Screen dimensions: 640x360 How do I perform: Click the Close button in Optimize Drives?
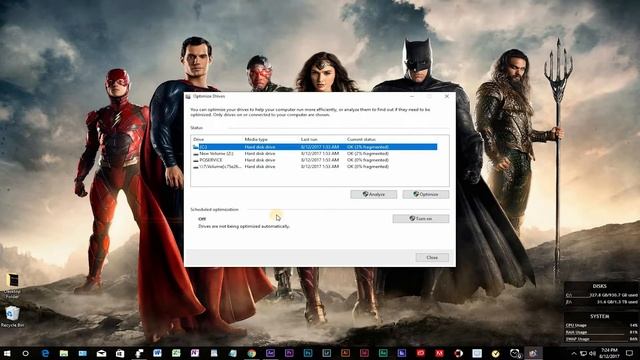(432, 258)
